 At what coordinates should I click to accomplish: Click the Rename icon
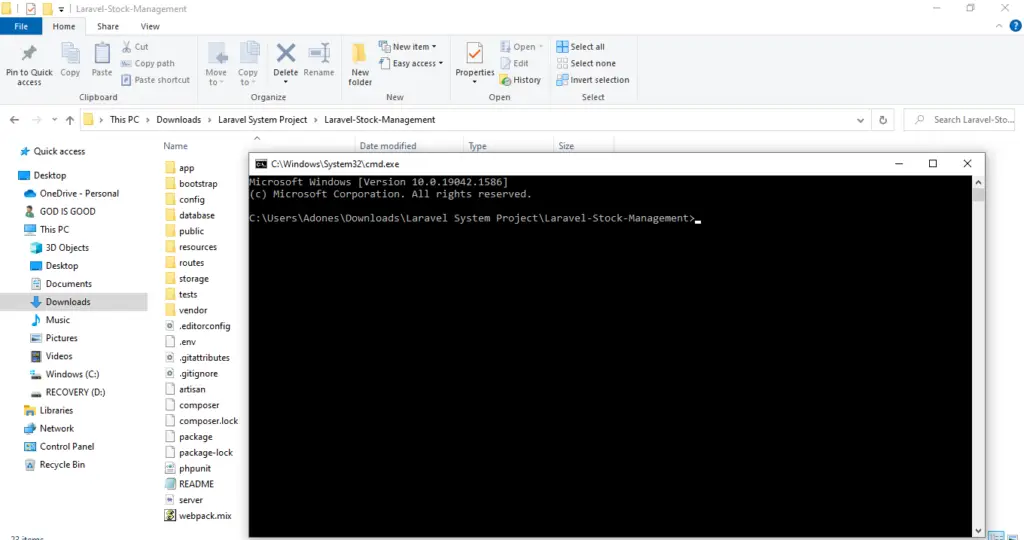(x=319, y=55)
